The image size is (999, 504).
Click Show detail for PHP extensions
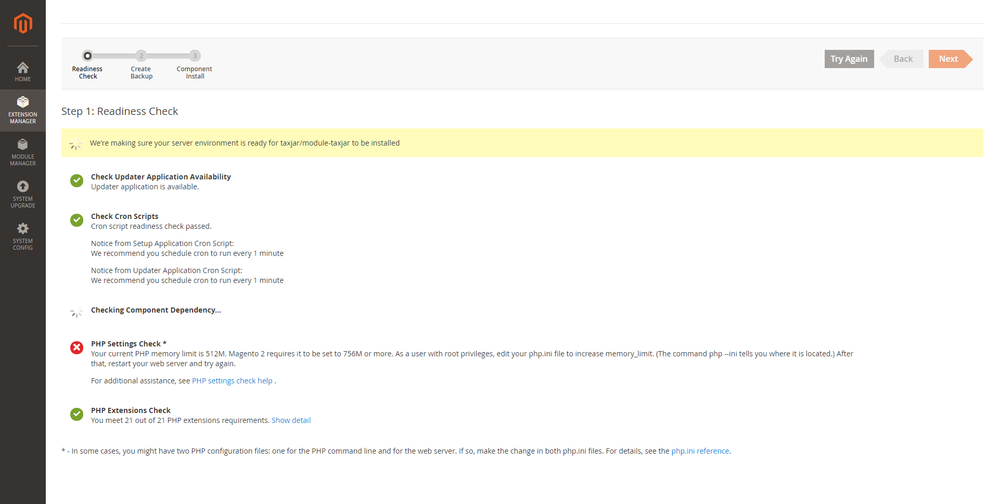[x=291, y=421]
